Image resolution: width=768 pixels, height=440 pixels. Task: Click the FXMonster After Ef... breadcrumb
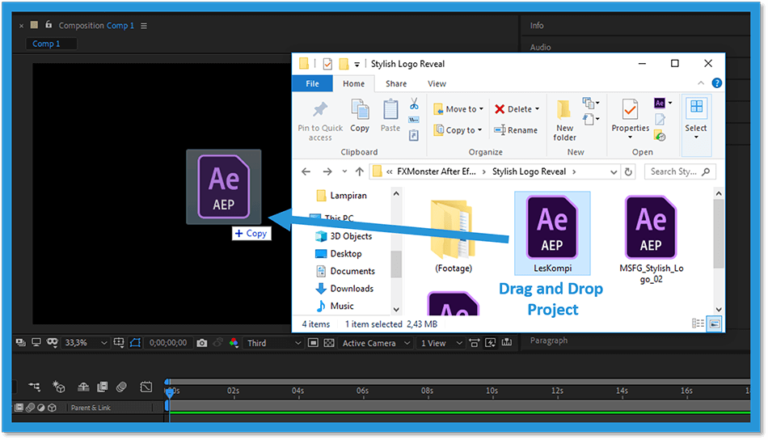[436, 171]
